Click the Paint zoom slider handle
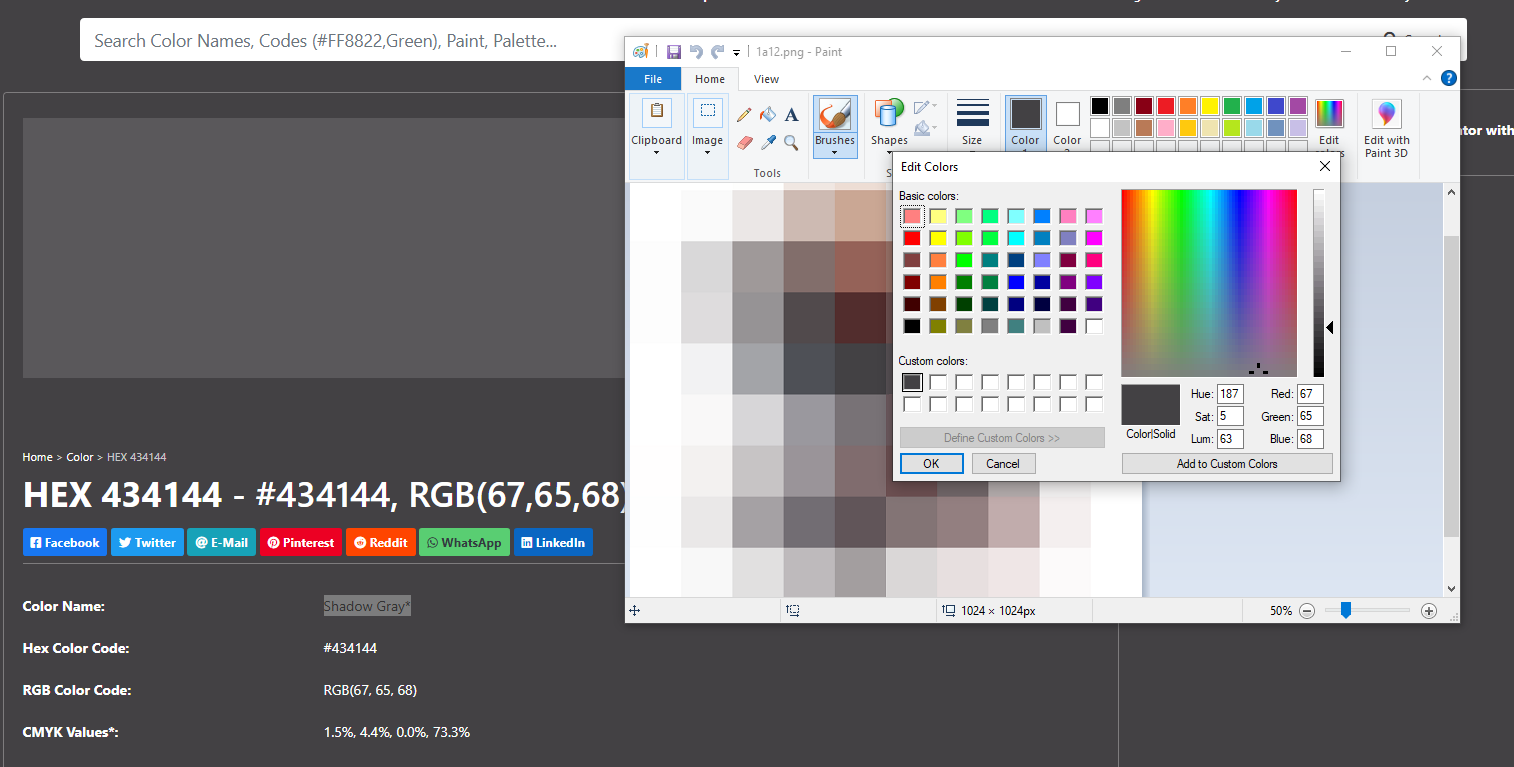The image size is (1514, 767). click(1346, 610)
